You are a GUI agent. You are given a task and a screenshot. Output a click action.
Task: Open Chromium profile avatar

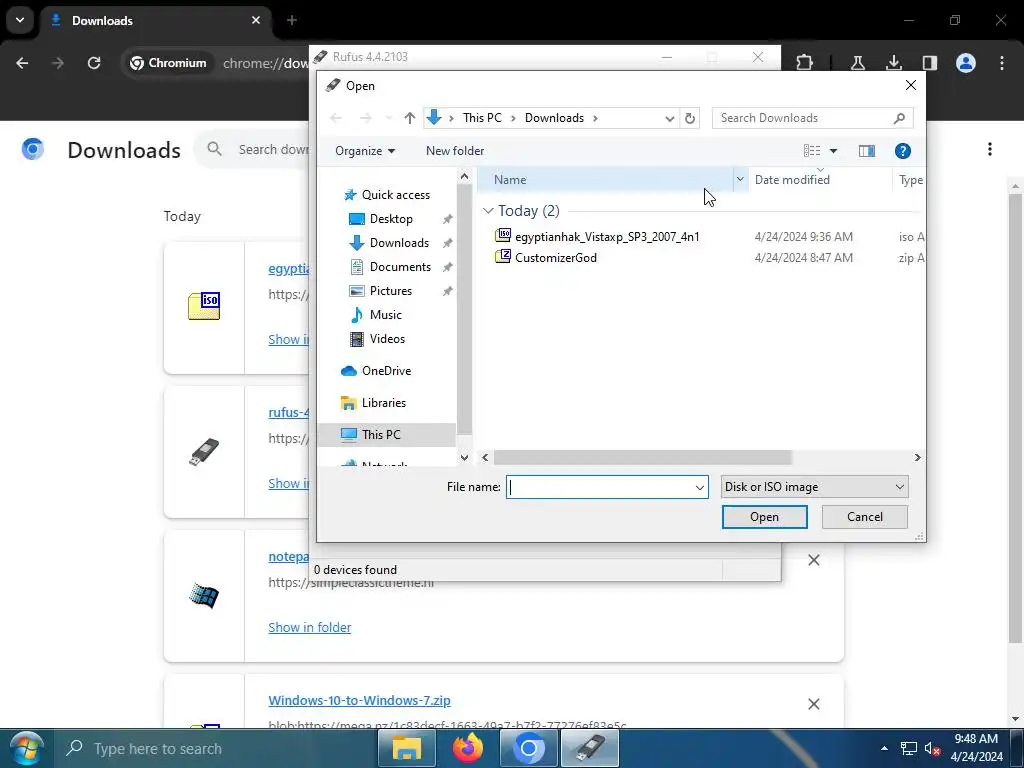[965, 63]
